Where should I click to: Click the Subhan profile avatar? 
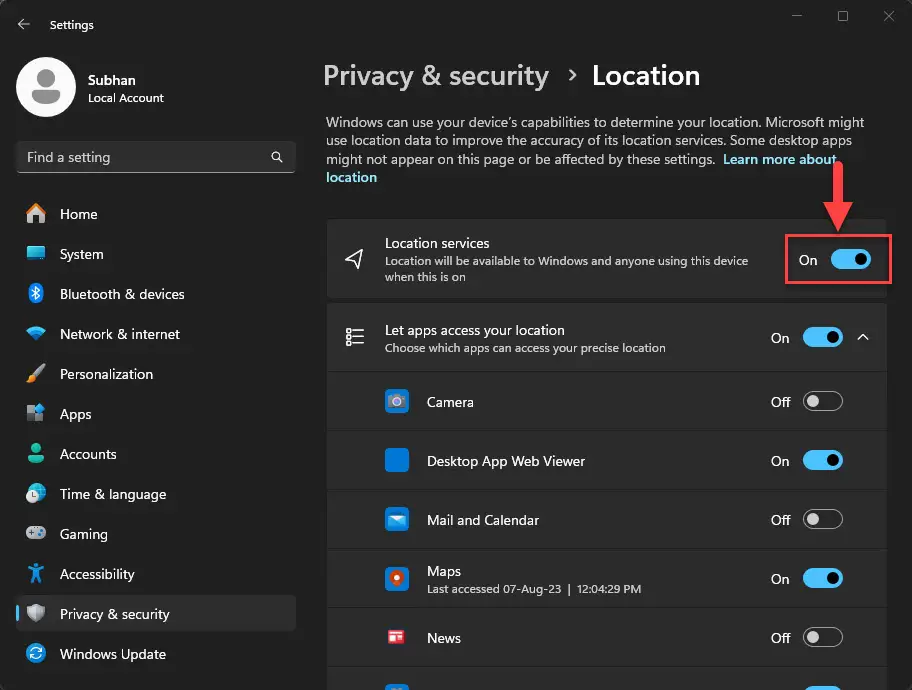click(x=46, y=87)
